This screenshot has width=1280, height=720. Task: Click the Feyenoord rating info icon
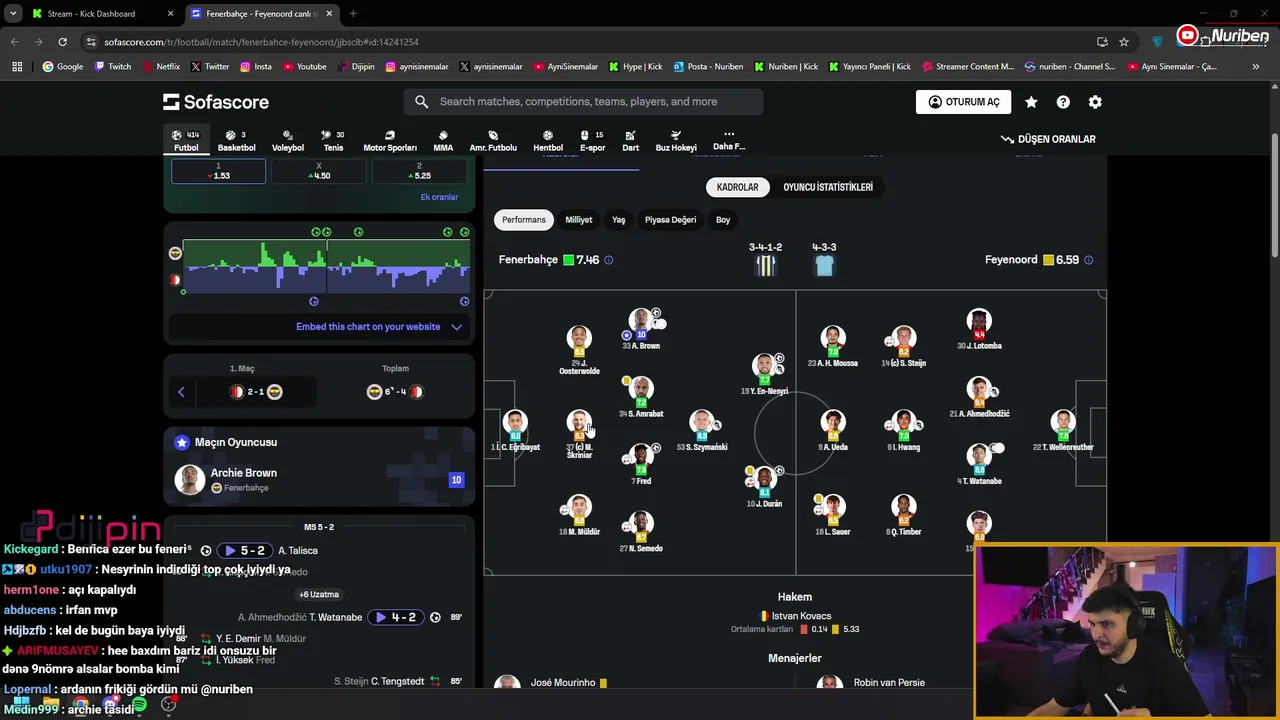click(1089, 260)
